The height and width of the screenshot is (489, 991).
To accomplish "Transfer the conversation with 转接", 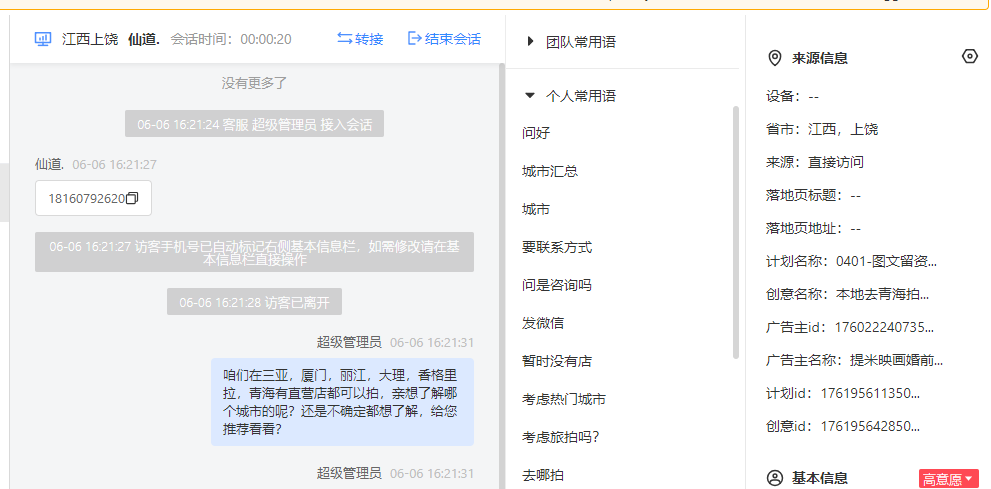I will click(360, 39).
